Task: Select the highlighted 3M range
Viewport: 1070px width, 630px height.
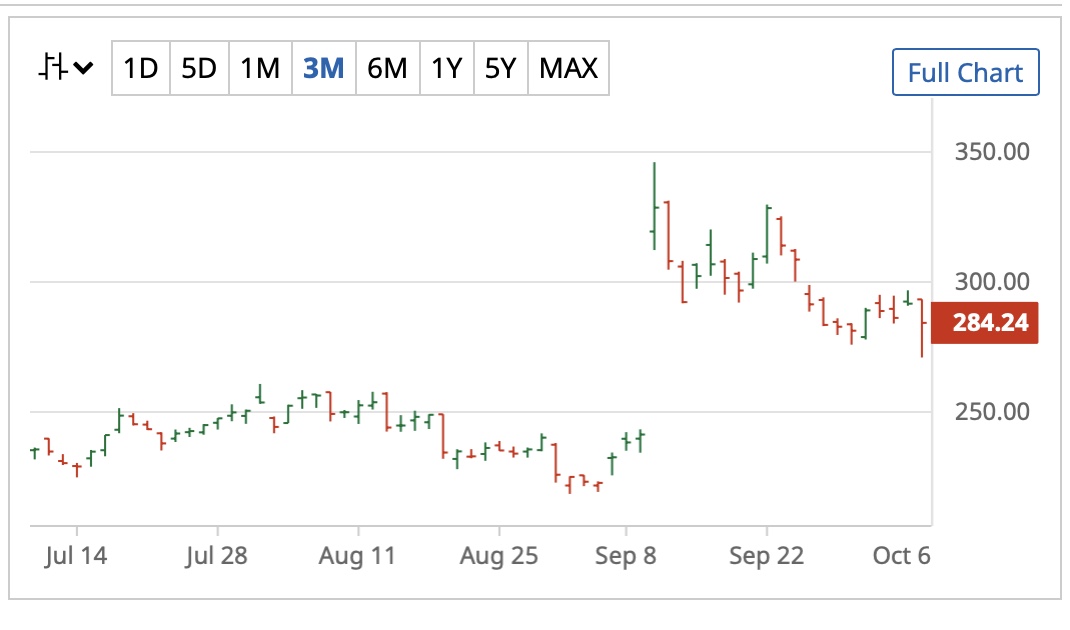Action: 323,68
